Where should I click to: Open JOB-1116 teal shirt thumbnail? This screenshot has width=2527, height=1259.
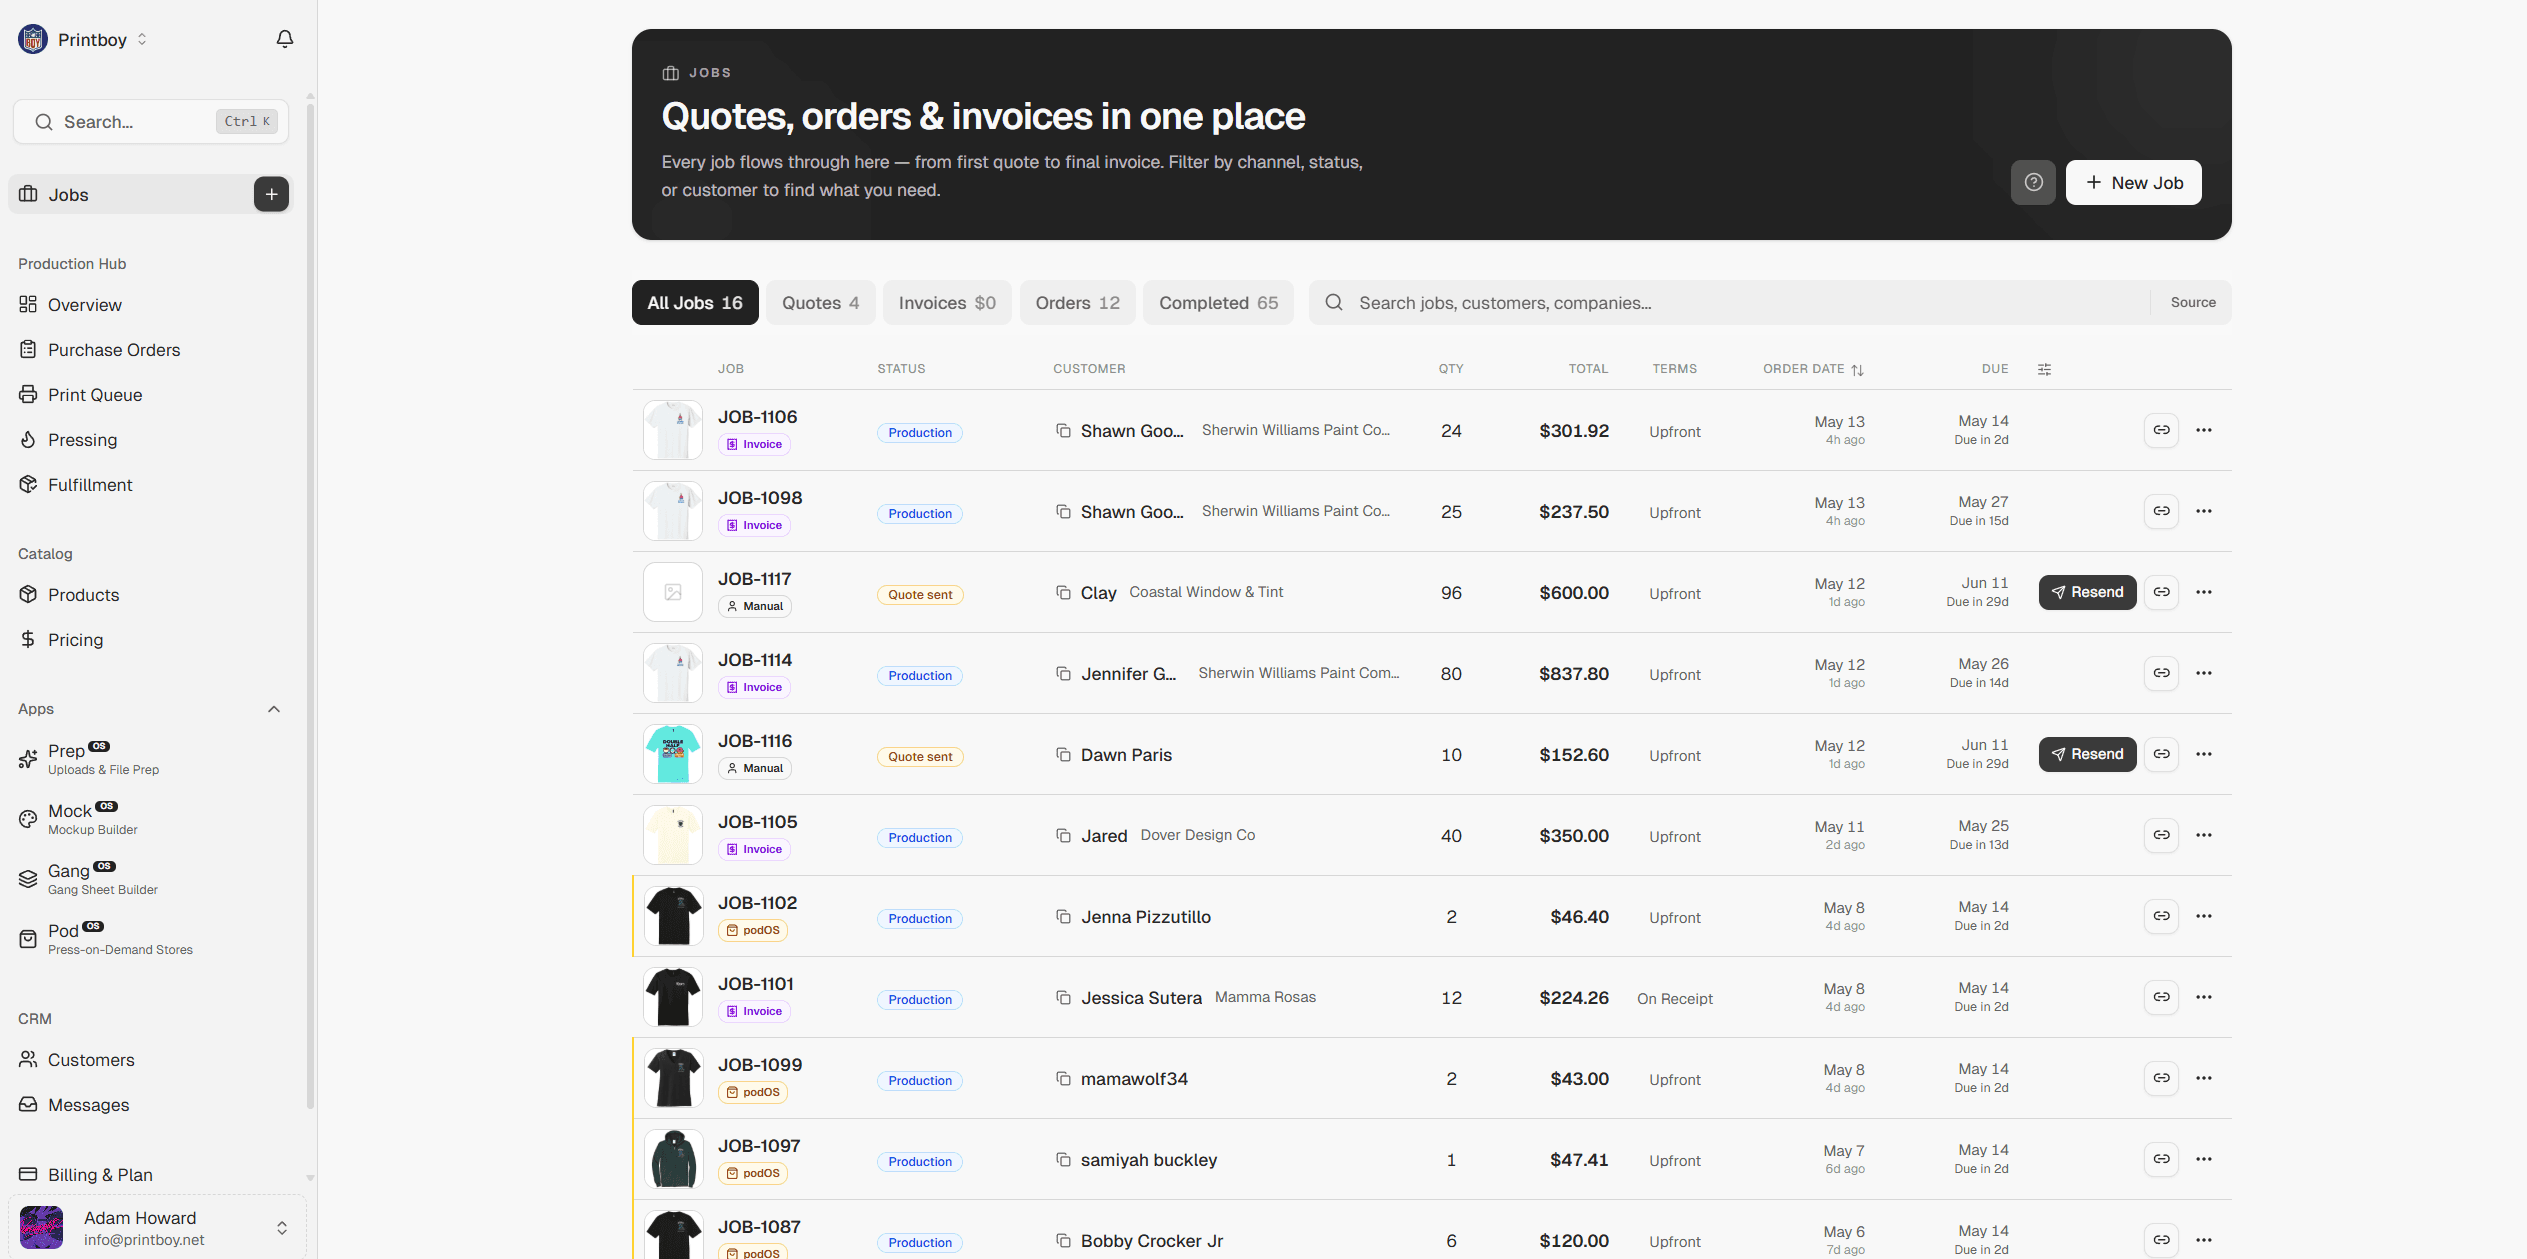click(x=673, y=754)
